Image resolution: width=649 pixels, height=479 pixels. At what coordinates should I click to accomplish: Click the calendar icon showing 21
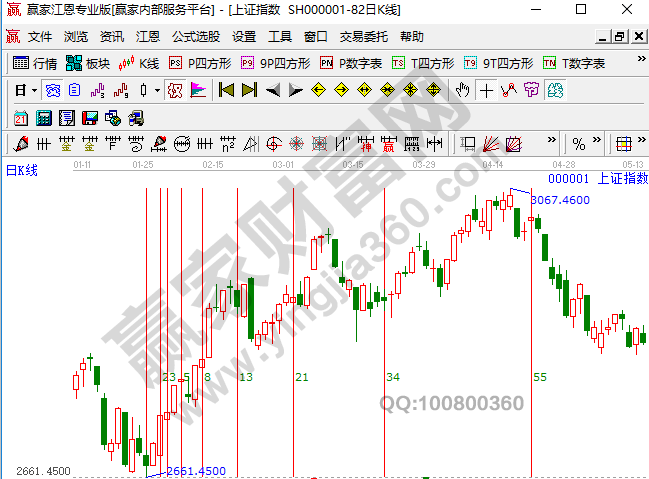click(x=21, y=118)
